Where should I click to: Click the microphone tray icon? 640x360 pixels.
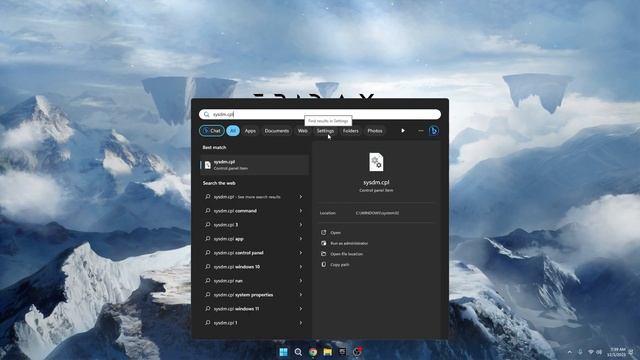click(x=580, y=352)
